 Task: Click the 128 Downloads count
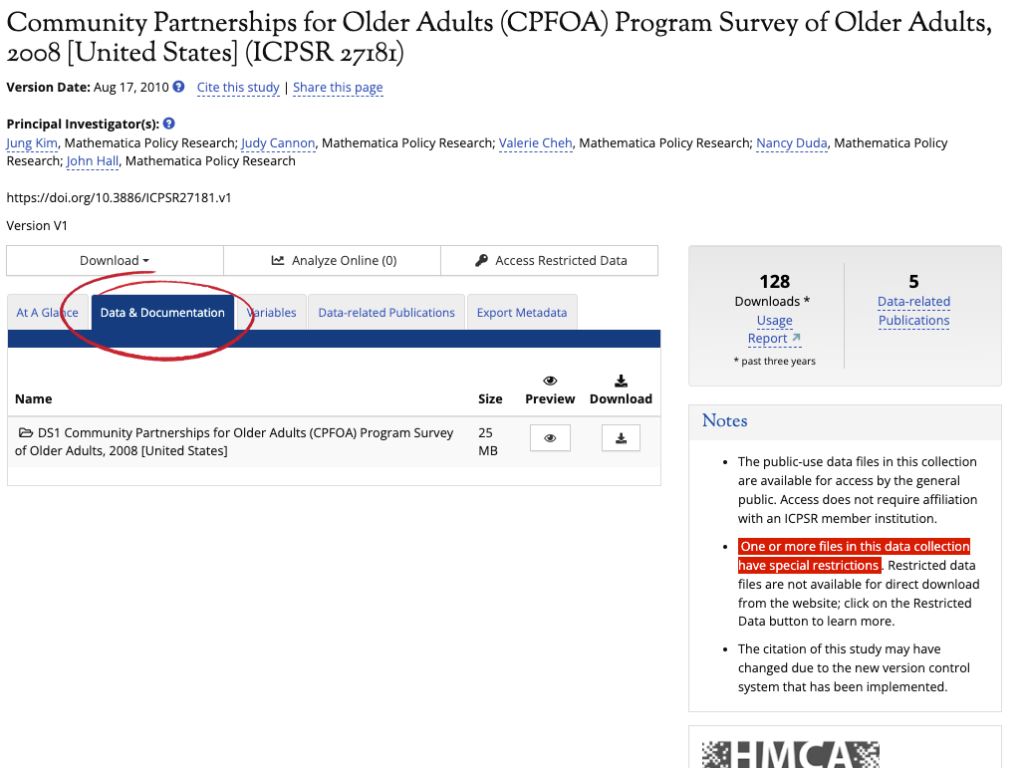[x=775, y=281]
